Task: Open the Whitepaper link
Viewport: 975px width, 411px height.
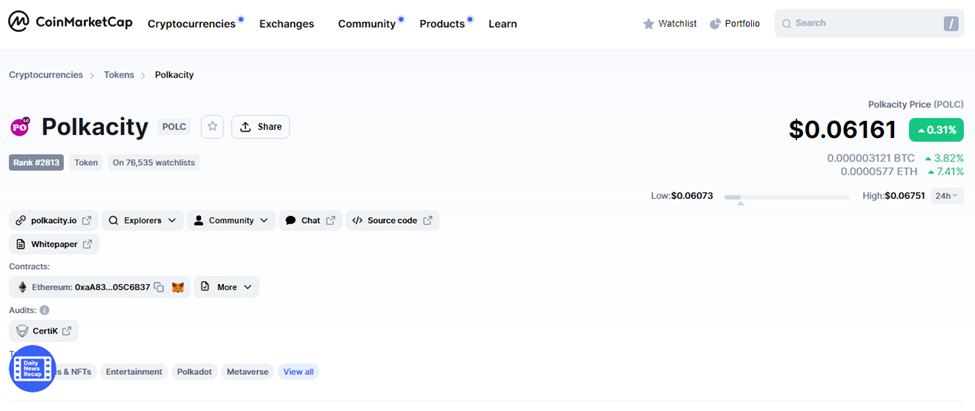Action: 54,244
